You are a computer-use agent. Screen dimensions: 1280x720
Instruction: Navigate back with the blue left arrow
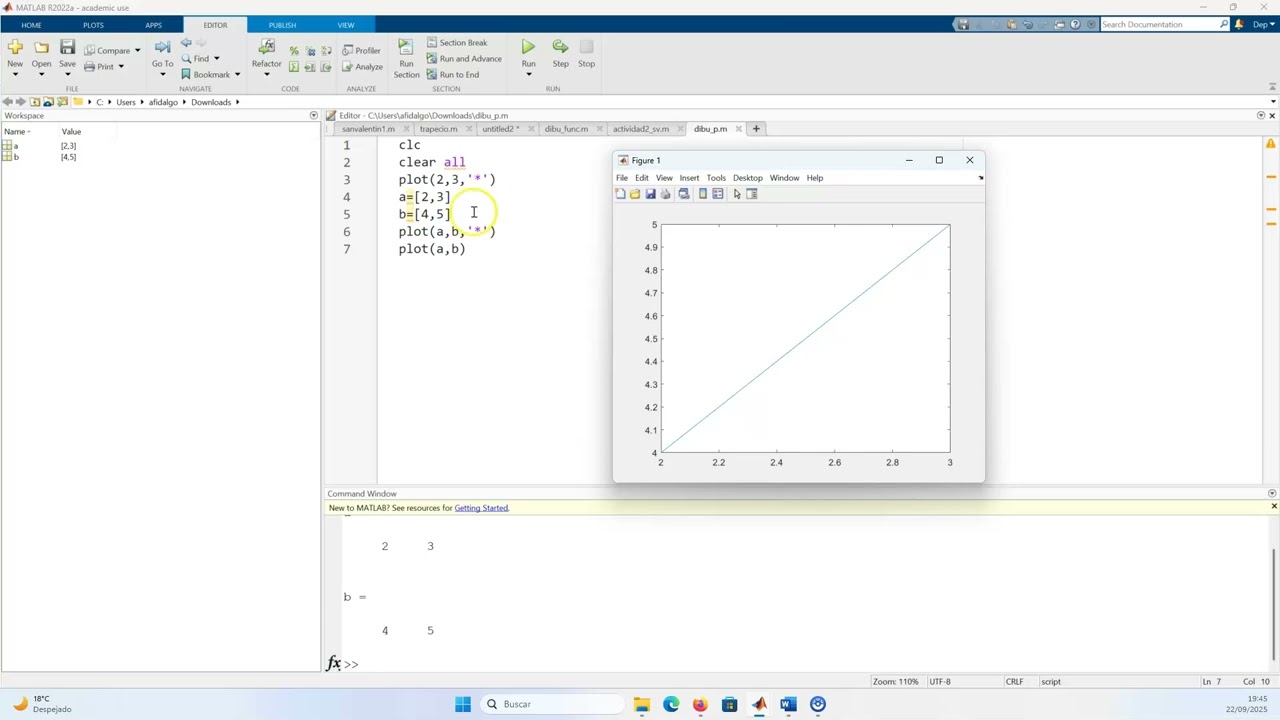click(186, 43)
